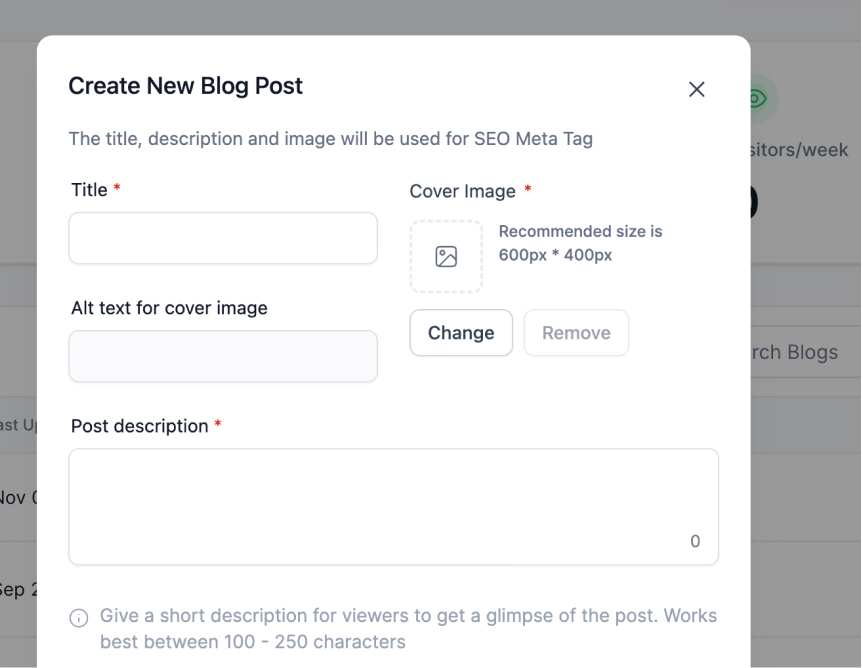Click the cover image placeholder icon
Viewport: 863px width, 668px height.
[x=446, y=256]
